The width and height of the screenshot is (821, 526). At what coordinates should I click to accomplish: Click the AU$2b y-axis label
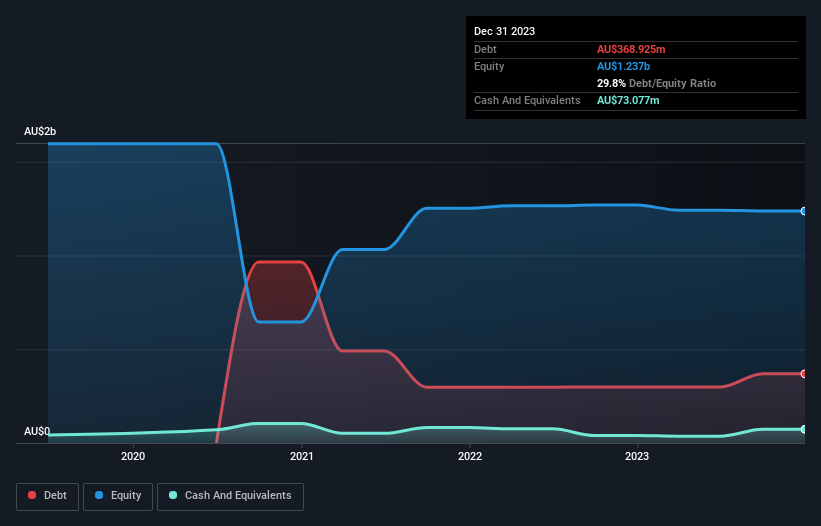[40, 131]
